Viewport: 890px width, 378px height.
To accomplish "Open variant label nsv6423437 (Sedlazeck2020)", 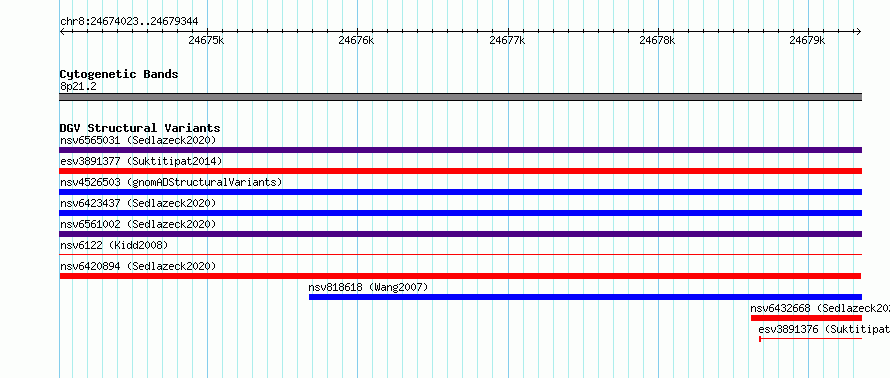I will pos(138,203).
